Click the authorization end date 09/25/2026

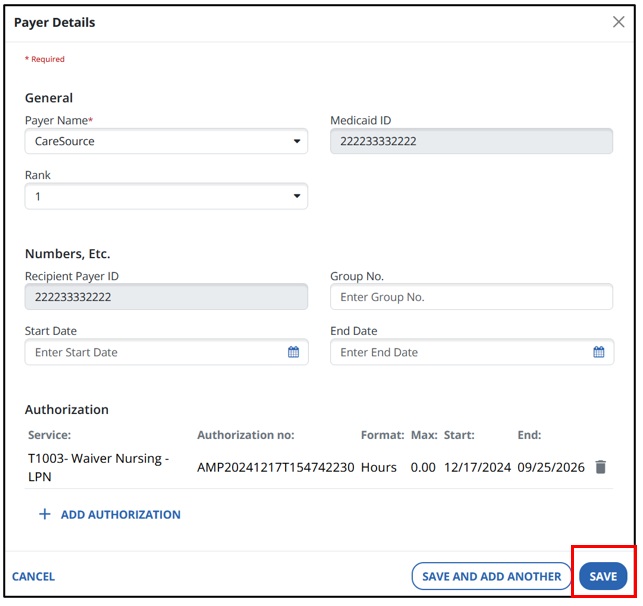point(549,467)
